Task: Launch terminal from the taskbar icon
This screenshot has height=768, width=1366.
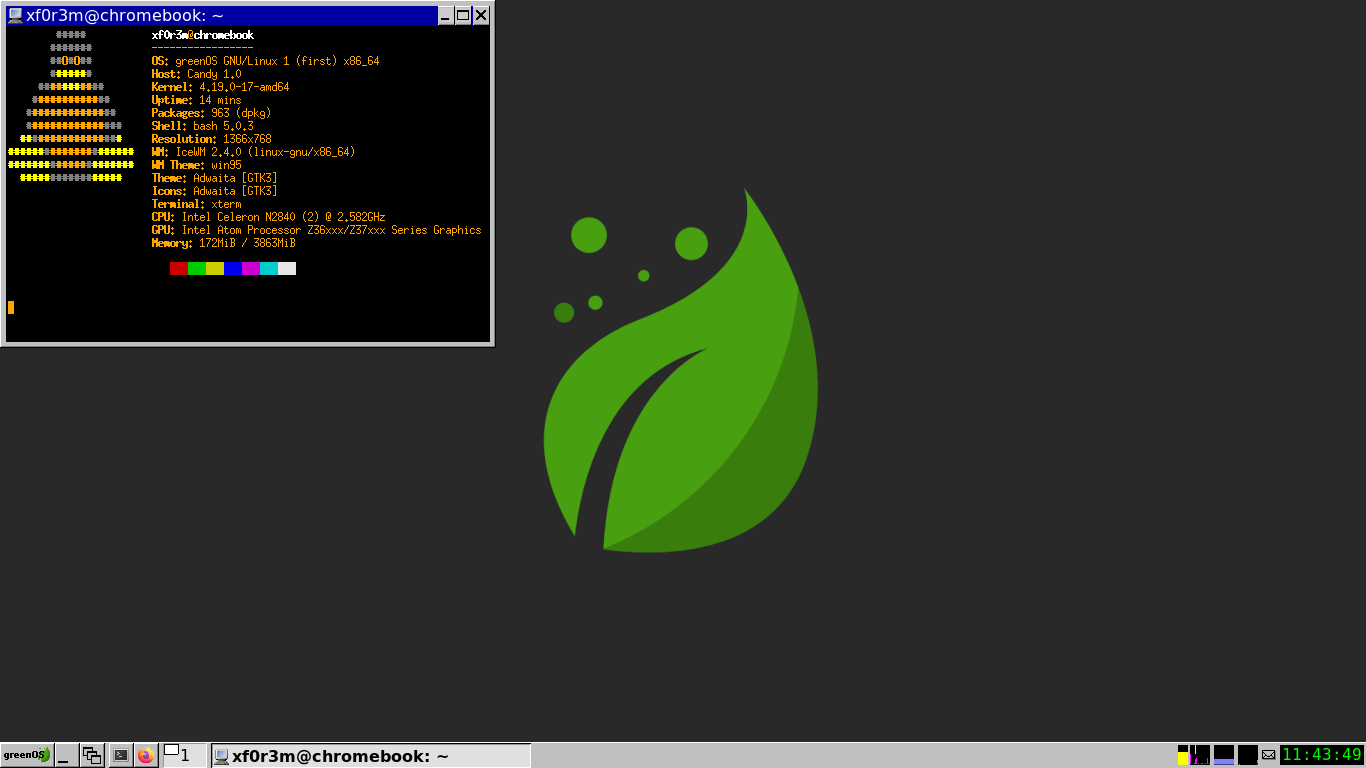Action: (x=121, y=755)
